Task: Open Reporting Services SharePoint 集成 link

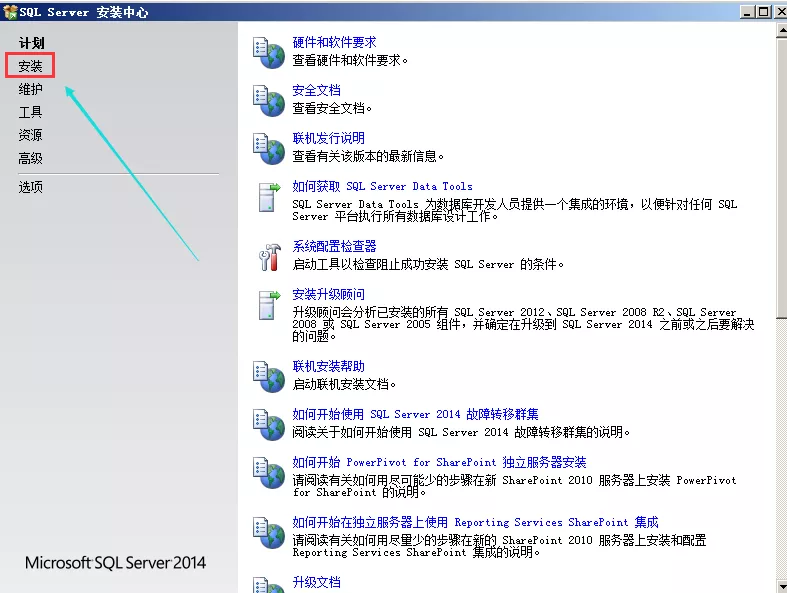Action: click(475, 522)
